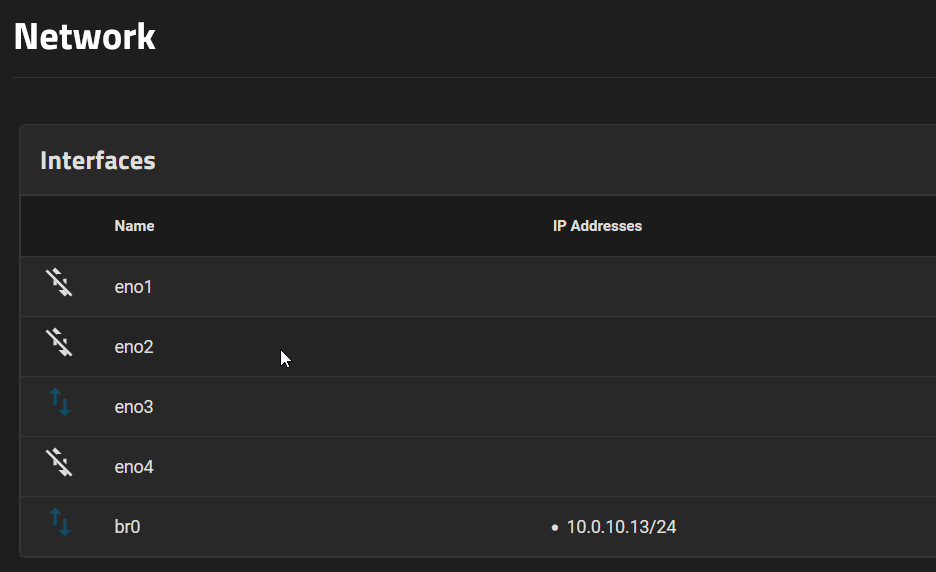936x572 pixels.
Task: Click the disconnected link icon for eno2
Action: coord(60,345)
